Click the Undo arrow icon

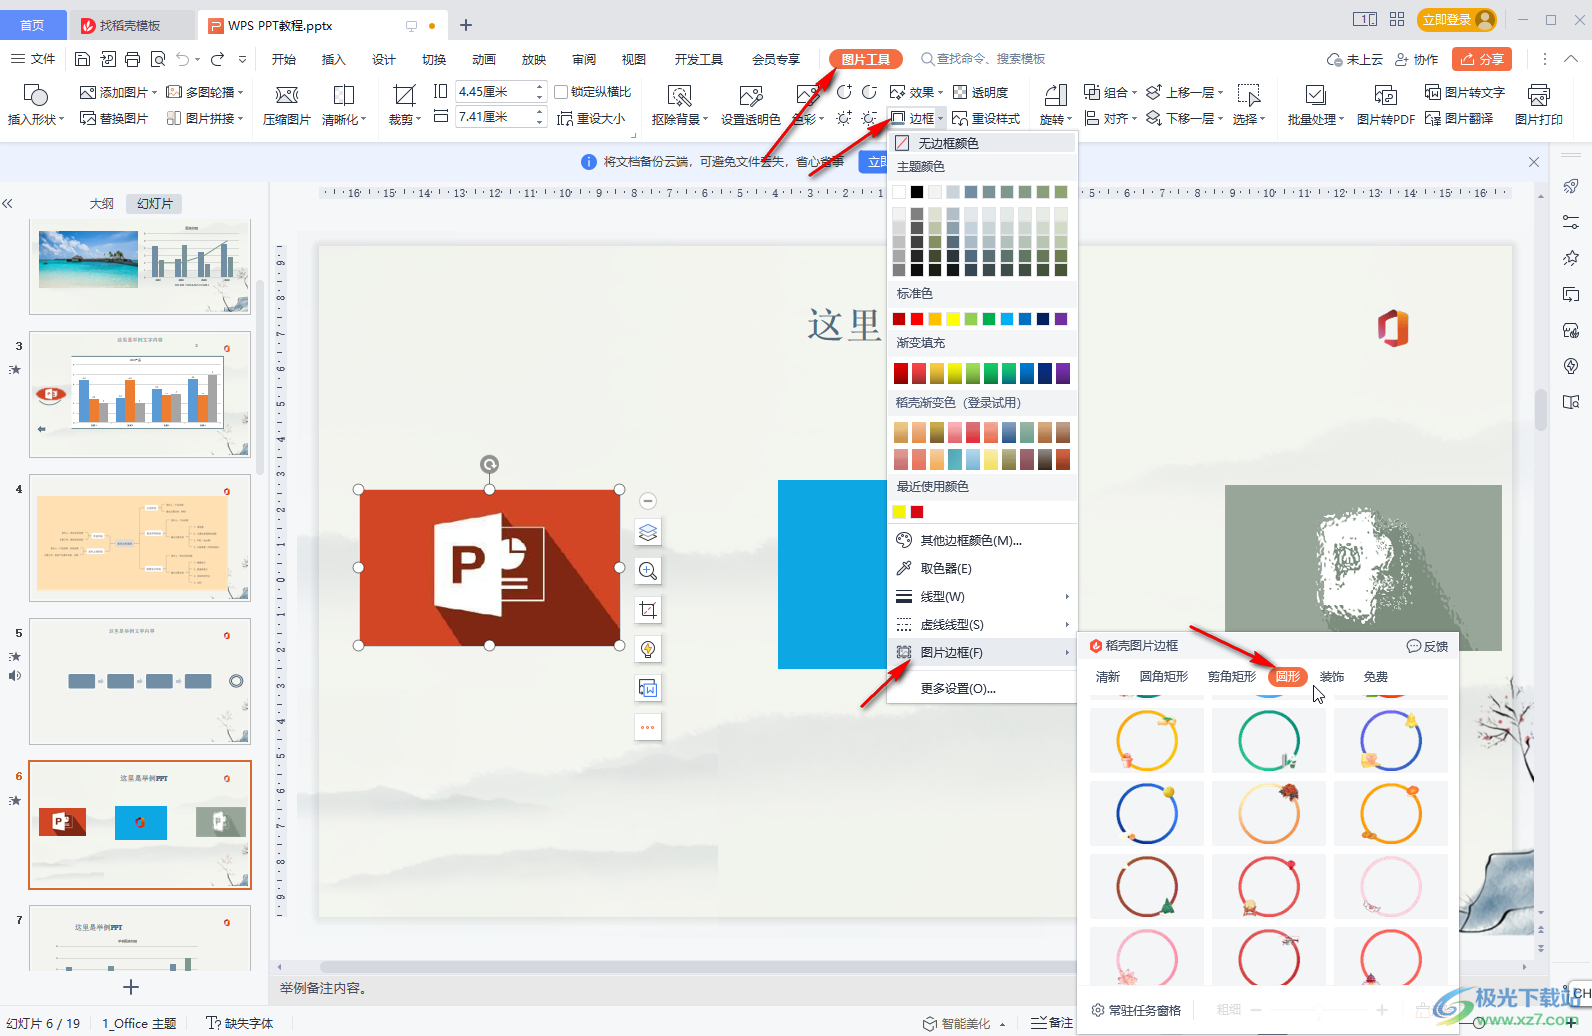tap(182, 59)
